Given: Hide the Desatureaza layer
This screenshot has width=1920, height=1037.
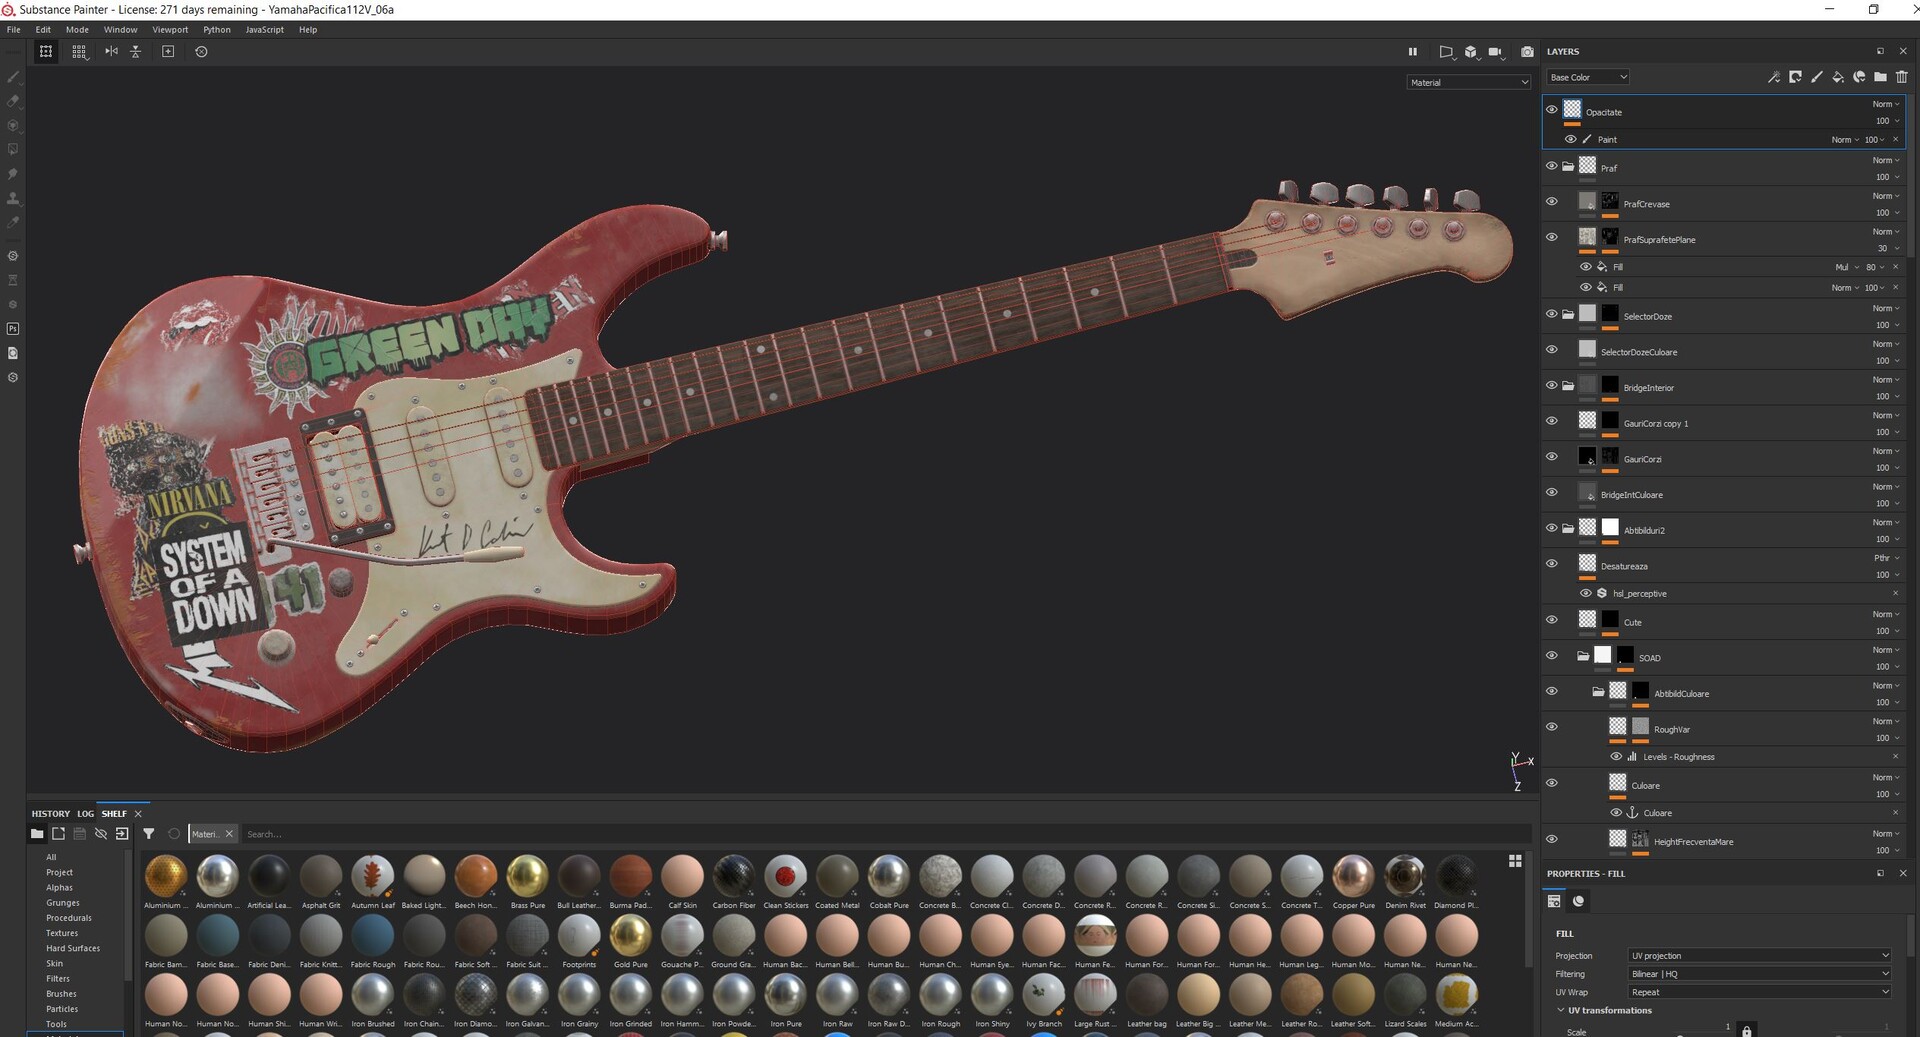Looking at the screenshot, I should [x=1551, y=564].
